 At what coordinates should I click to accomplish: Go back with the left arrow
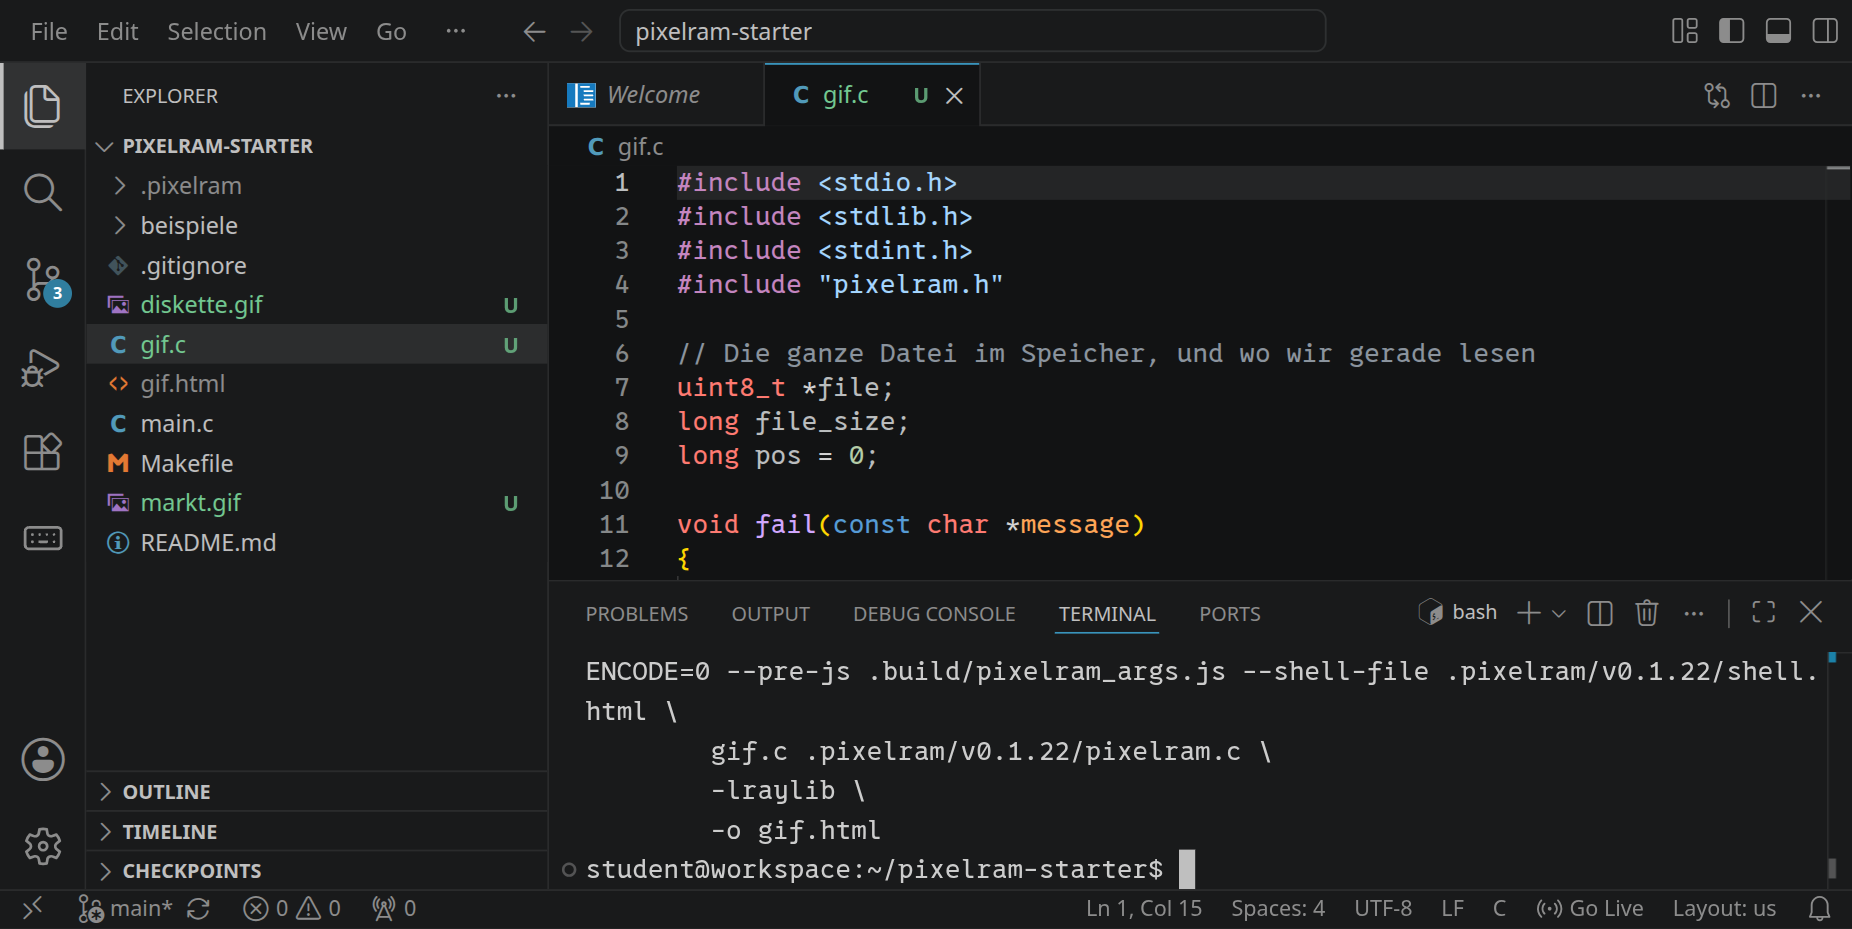point(534,32)
